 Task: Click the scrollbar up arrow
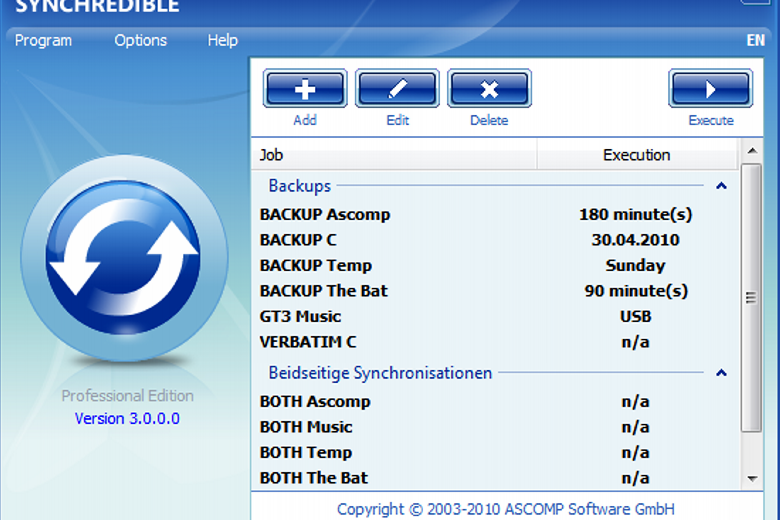click(x=752, y=150)
